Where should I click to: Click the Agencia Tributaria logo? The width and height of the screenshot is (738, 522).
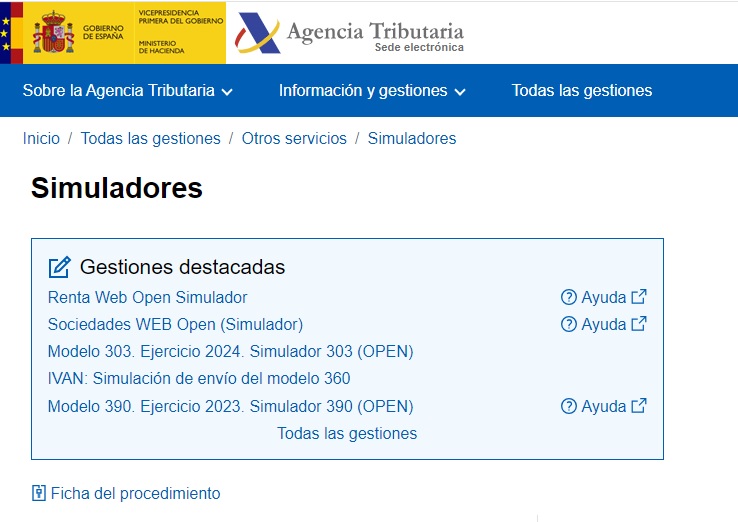pos(349,33)
